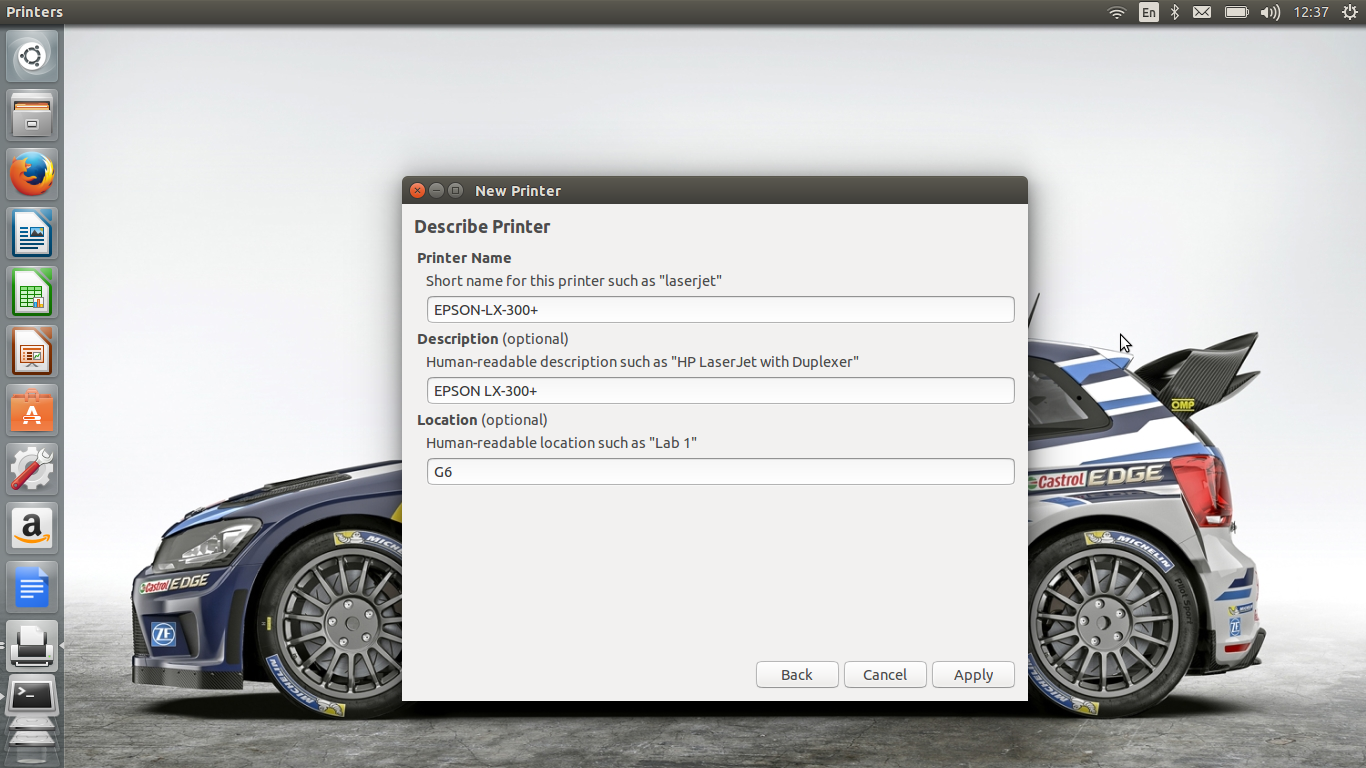
Task: Open the battery status indicator
Action: (x=1237, y=12)
